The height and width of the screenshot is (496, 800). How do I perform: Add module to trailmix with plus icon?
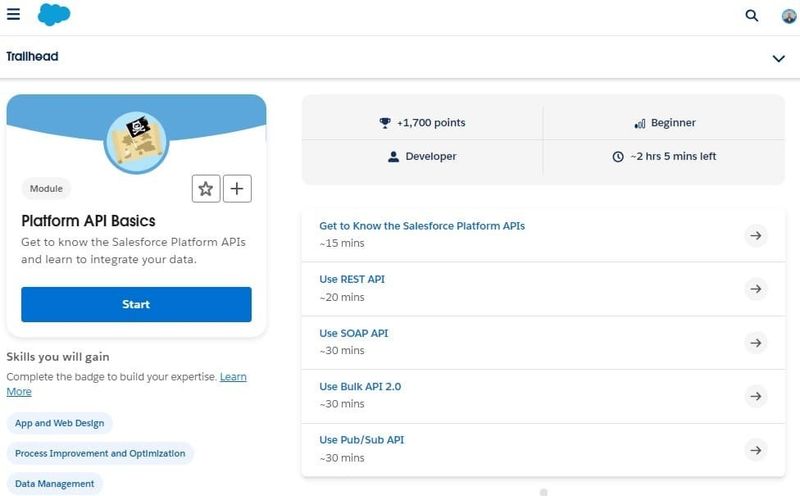click(x=237, y=189)
